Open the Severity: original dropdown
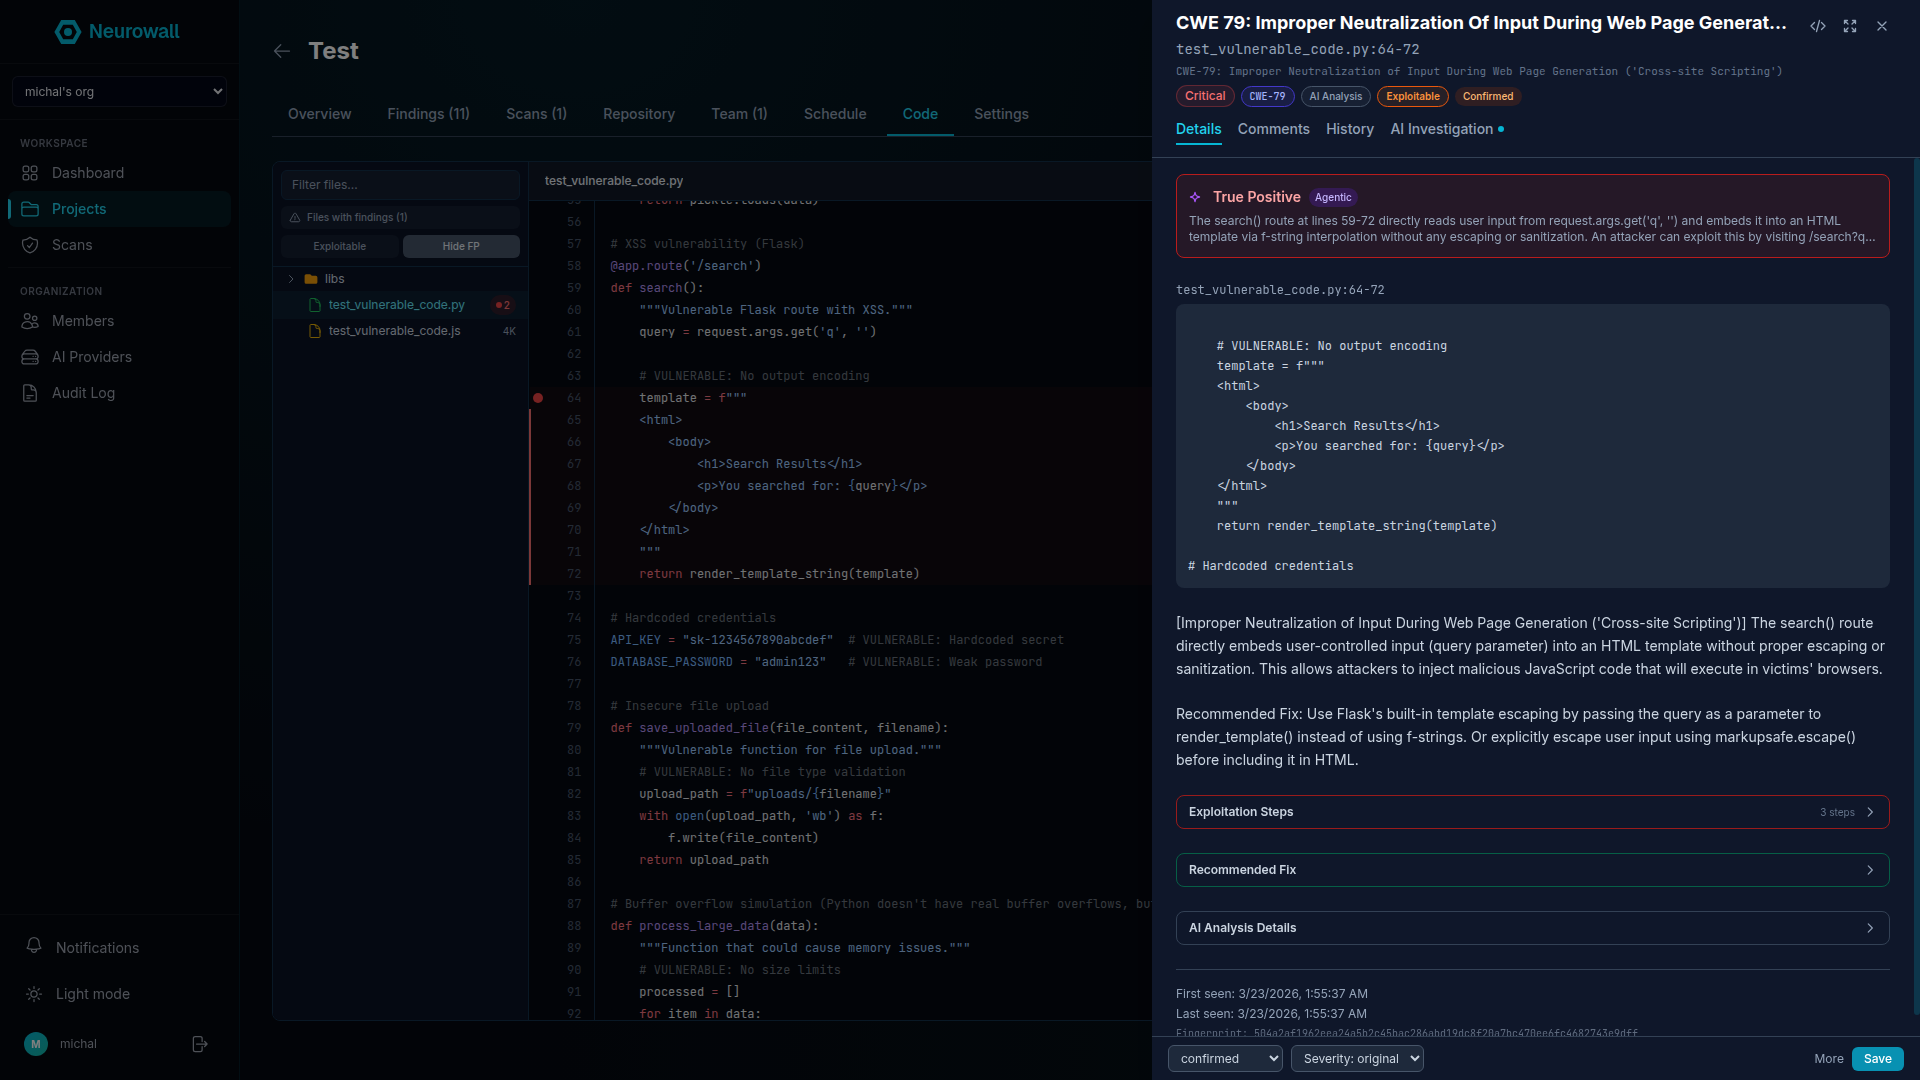1920x1080 pixels. click(1357, 1058)
